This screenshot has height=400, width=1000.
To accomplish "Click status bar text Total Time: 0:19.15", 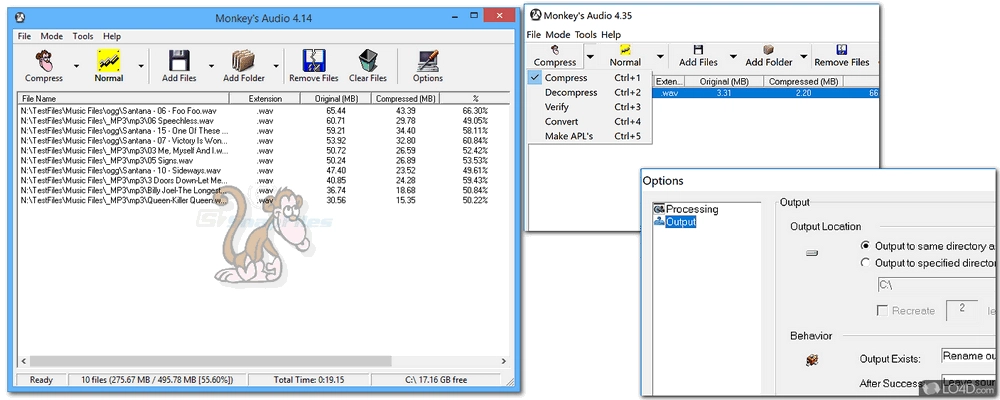I will (x=309, y=380).
